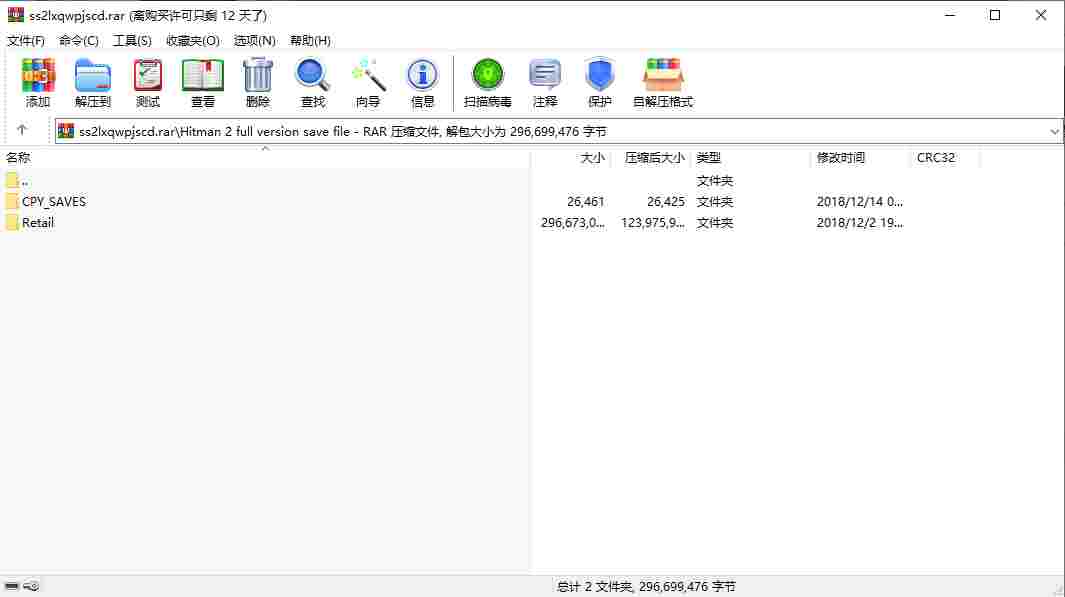Click Retail date 2018/12/2 cell

(x=859, y=223)
